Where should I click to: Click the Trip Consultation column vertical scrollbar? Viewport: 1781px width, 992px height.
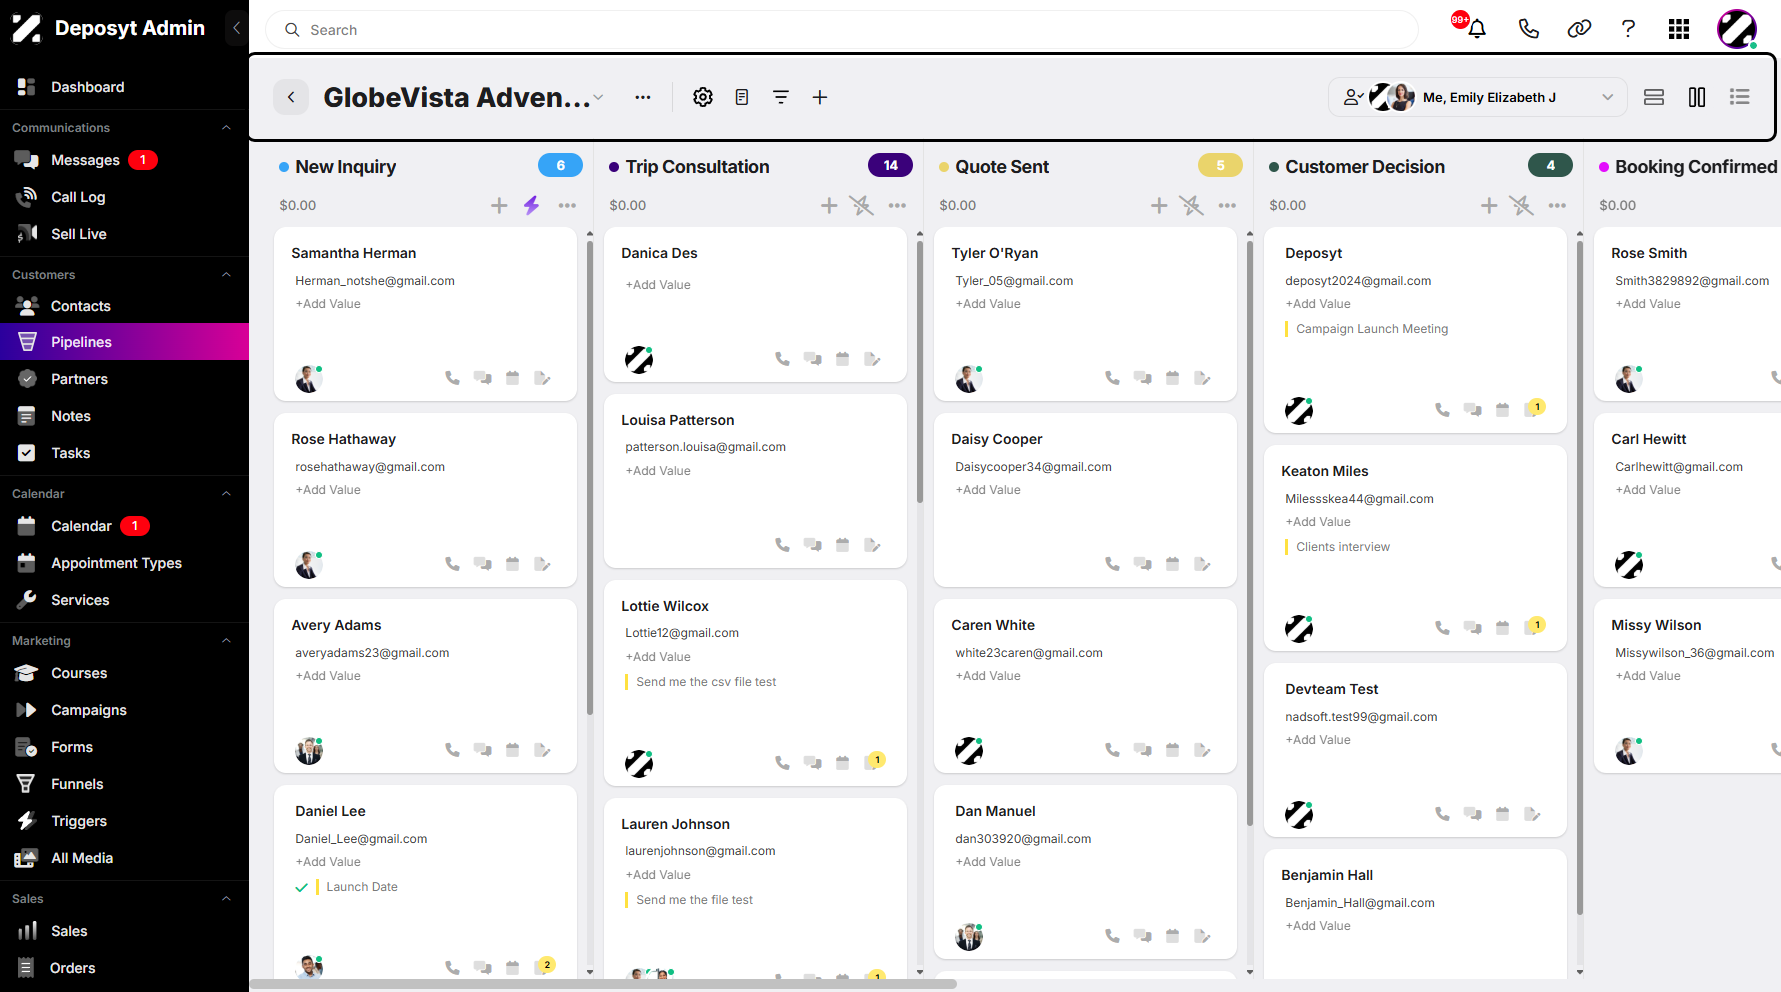[x=920, y=370]
